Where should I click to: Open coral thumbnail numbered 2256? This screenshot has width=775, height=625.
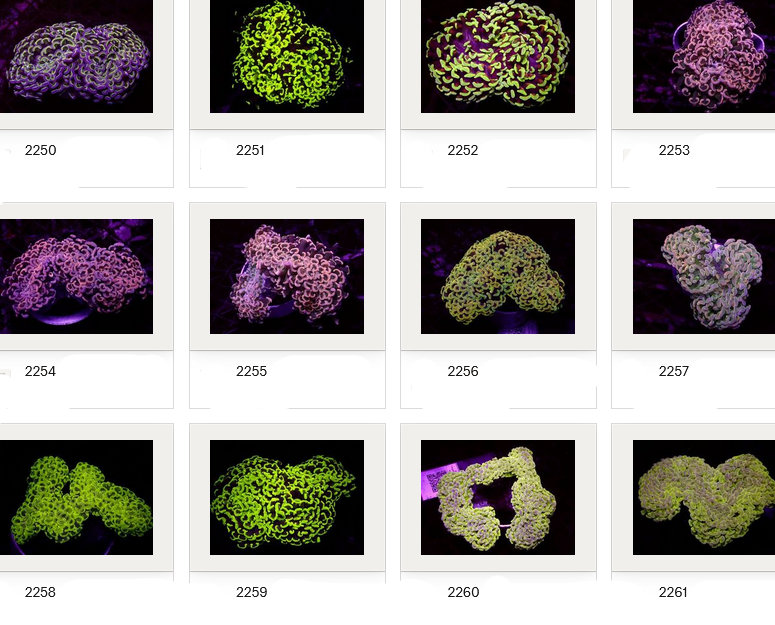(x=498, y=276)
